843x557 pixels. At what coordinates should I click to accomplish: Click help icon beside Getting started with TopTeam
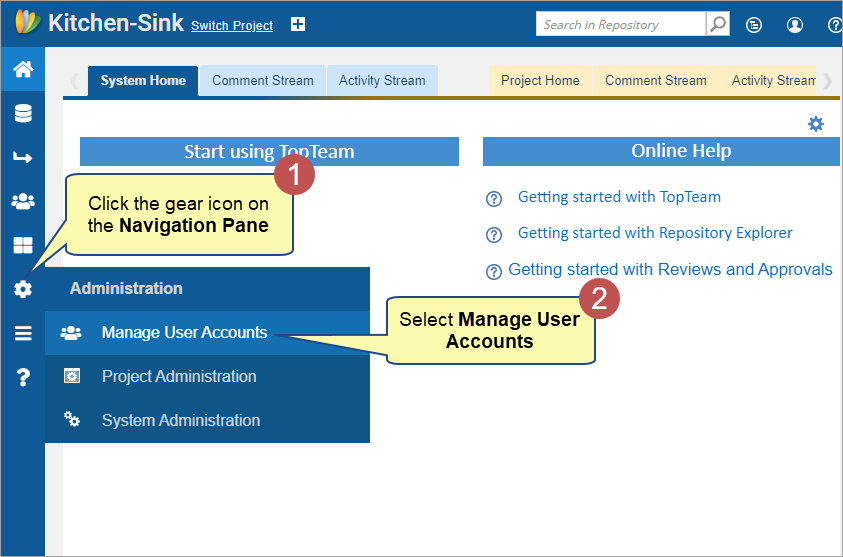494,199
